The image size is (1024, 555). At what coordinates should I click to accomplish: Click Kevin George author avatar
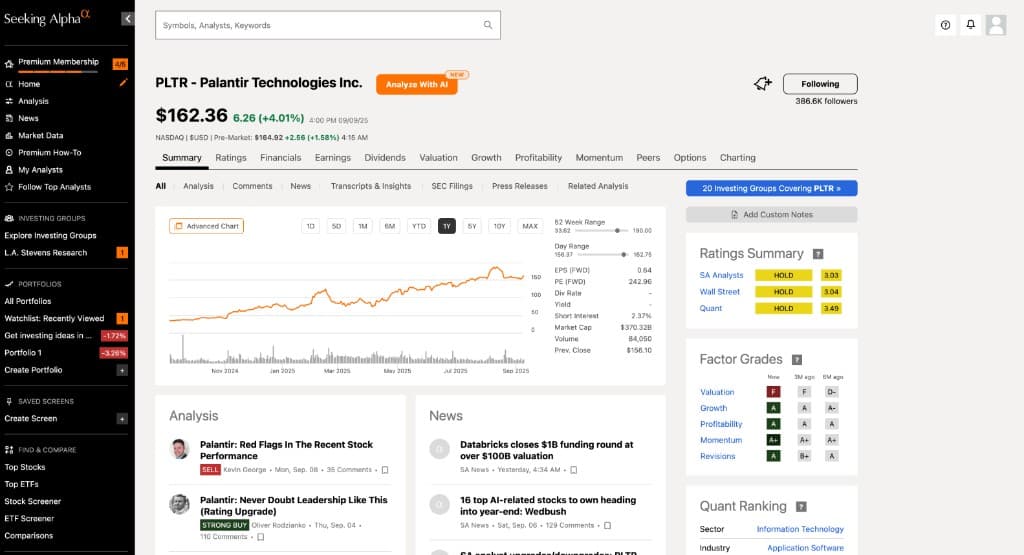coord(179,449)
